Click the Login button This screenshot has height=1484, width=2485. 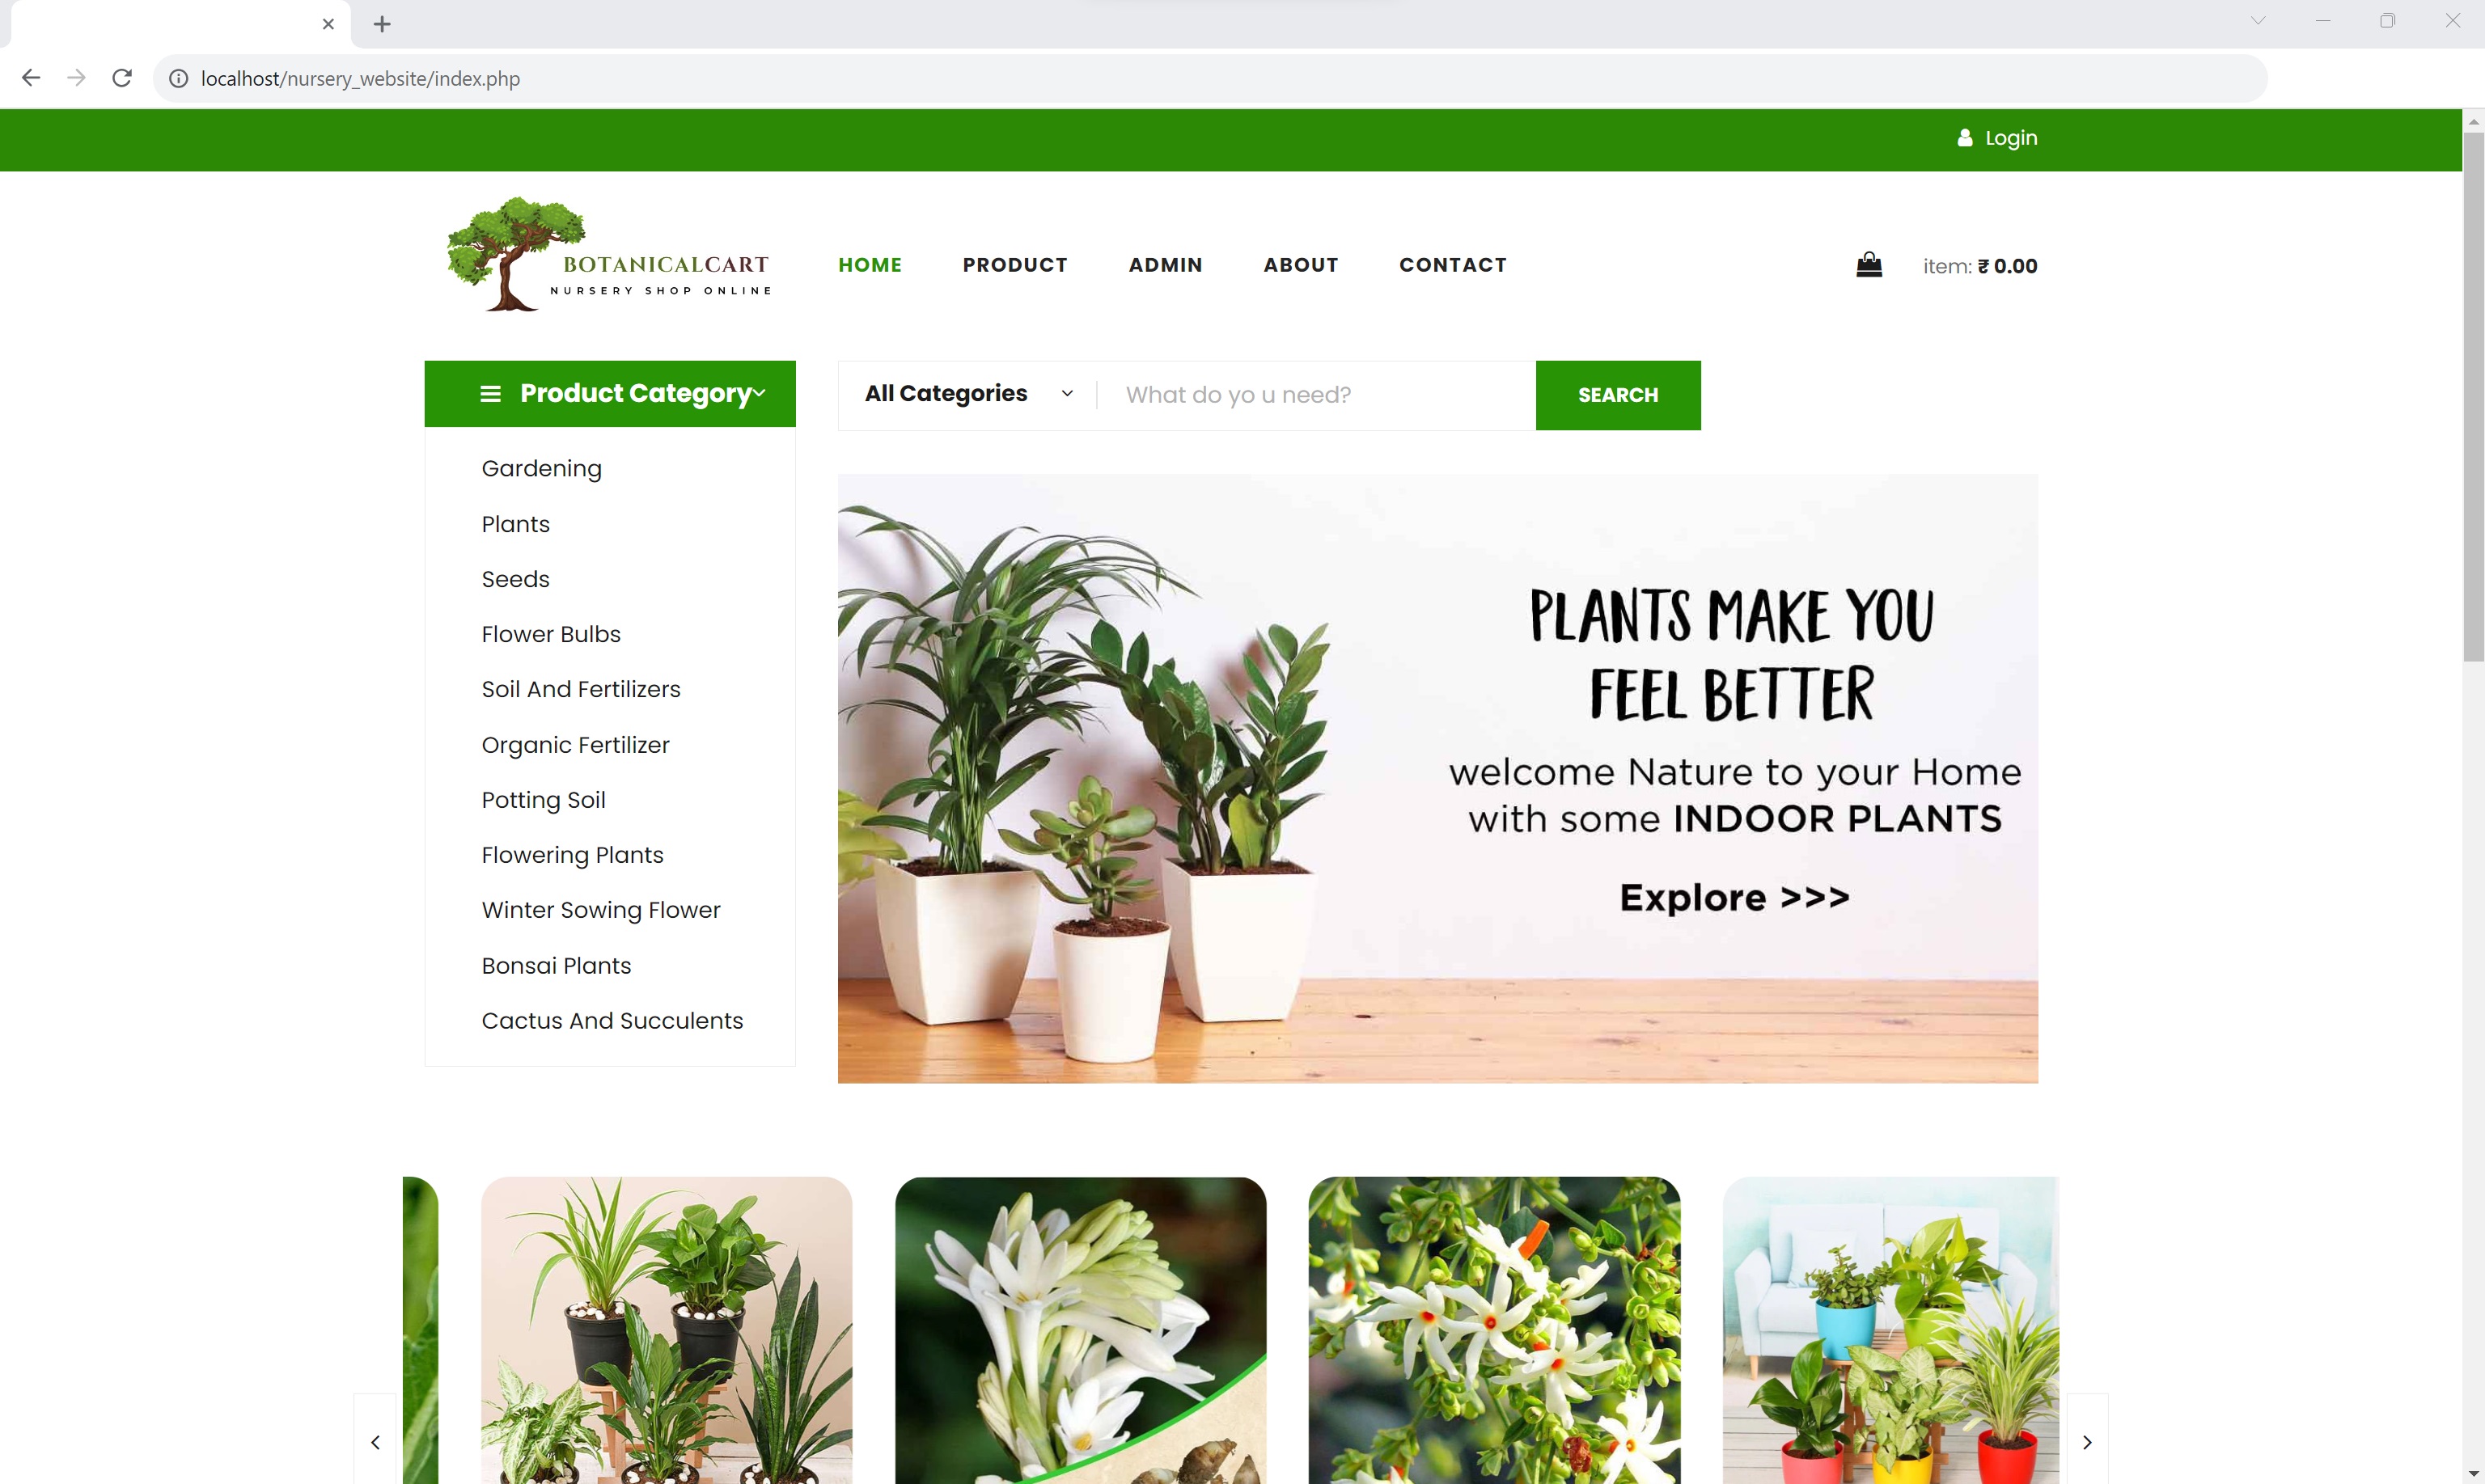click(1997, 137)
